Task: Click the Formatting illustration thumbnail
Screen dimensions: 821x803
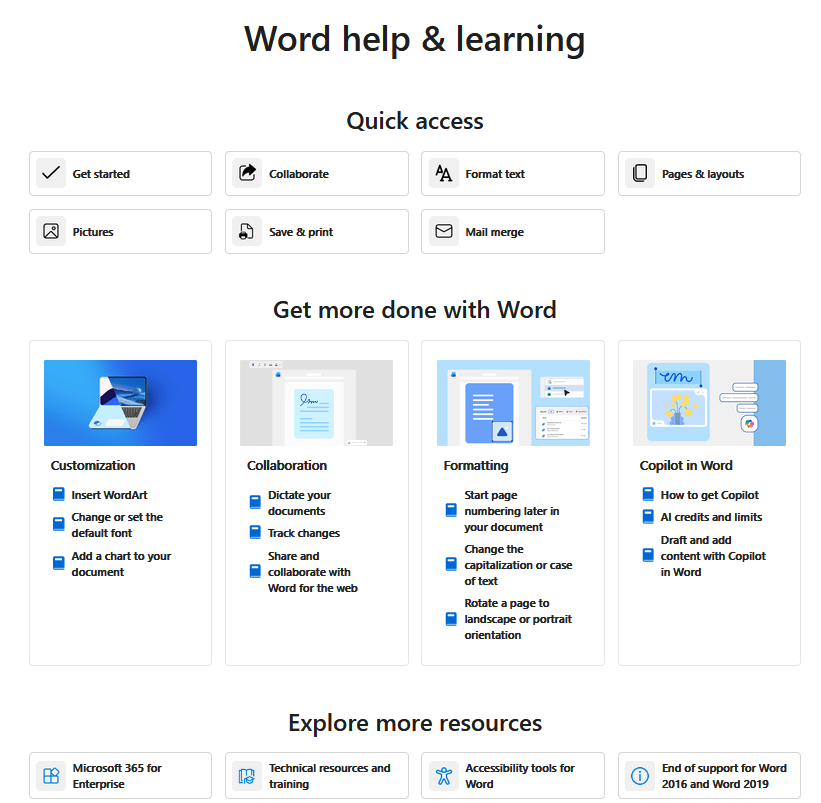Action: [513, 403]
